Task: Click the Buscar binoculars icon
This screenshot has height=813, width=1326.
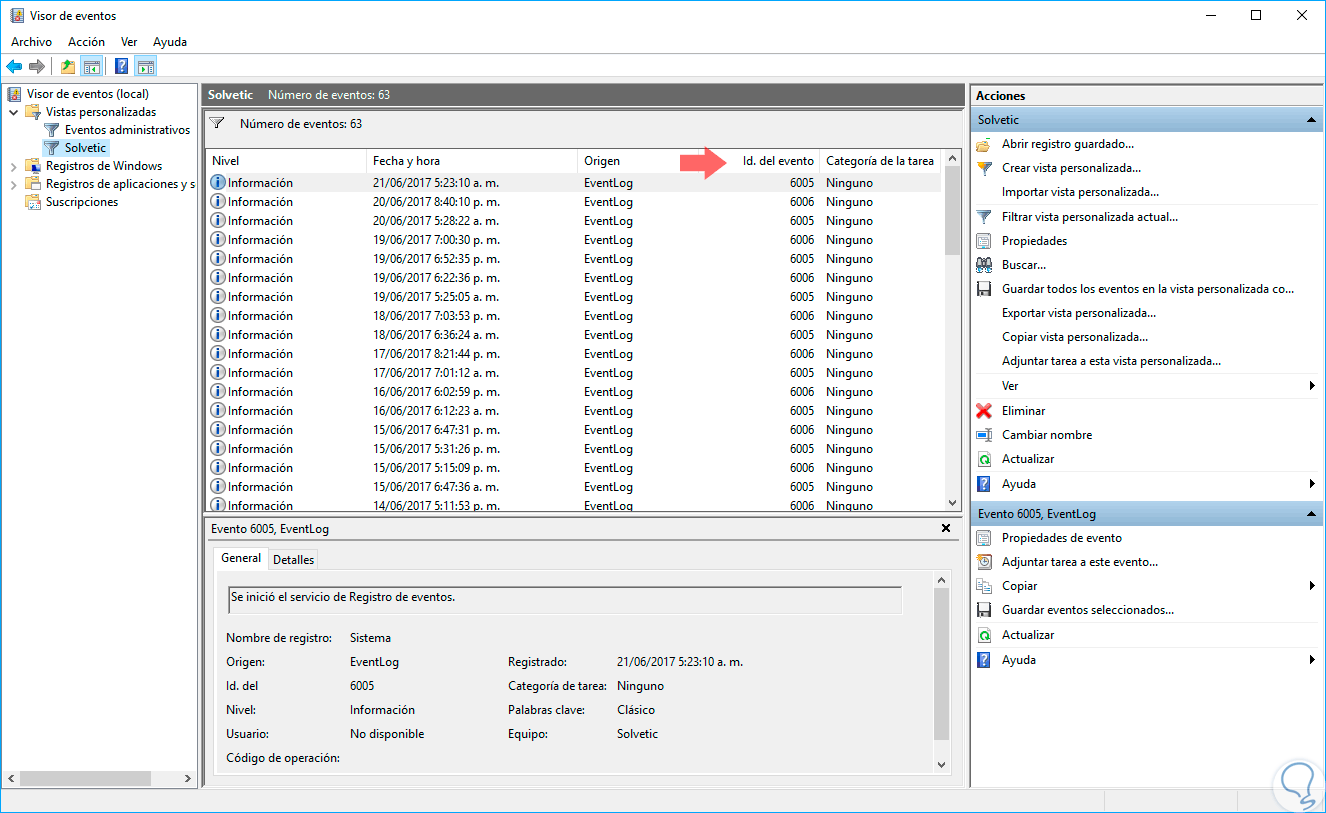Action: click(x=984, y=265)
